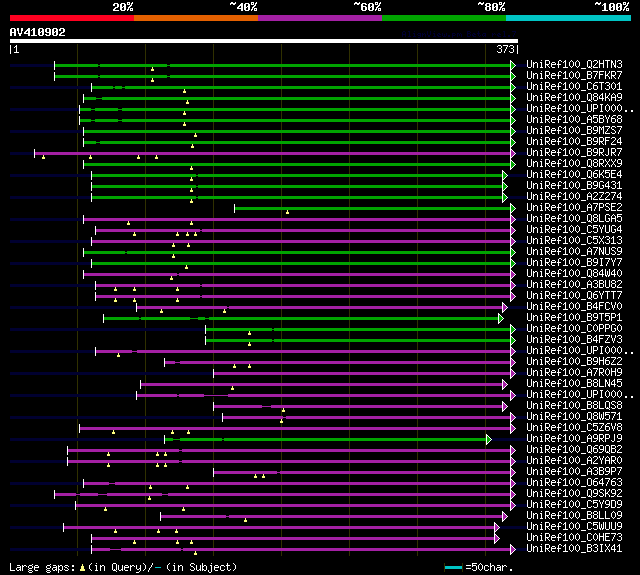Click the UniRef100_B9RJR7 text

point(574,153)
